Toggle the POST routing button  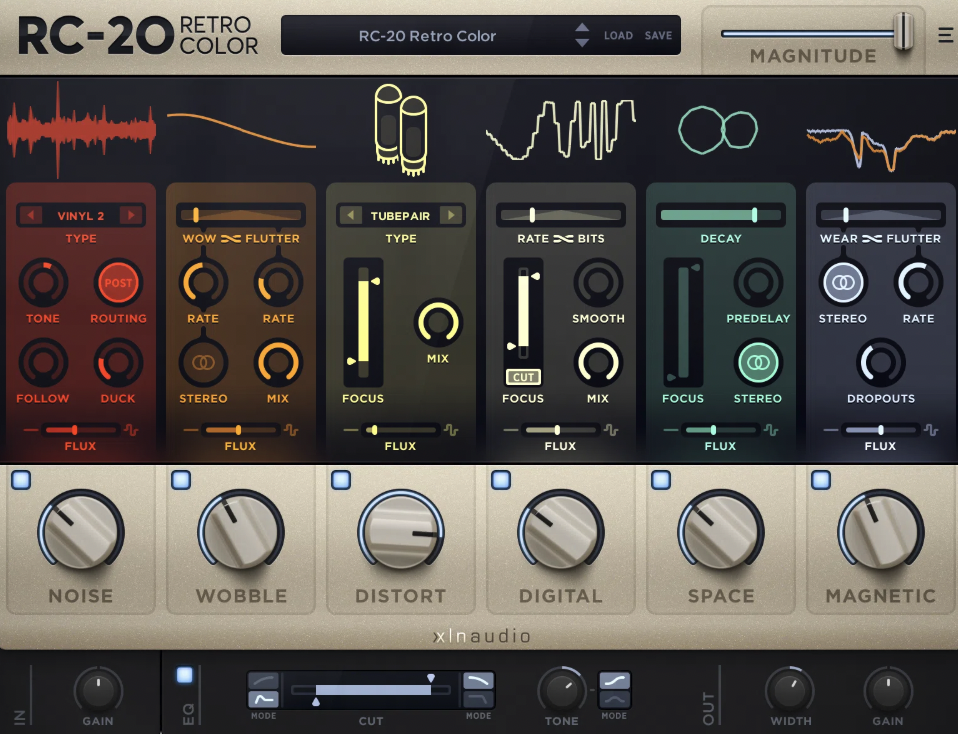(x=118, y=282)
